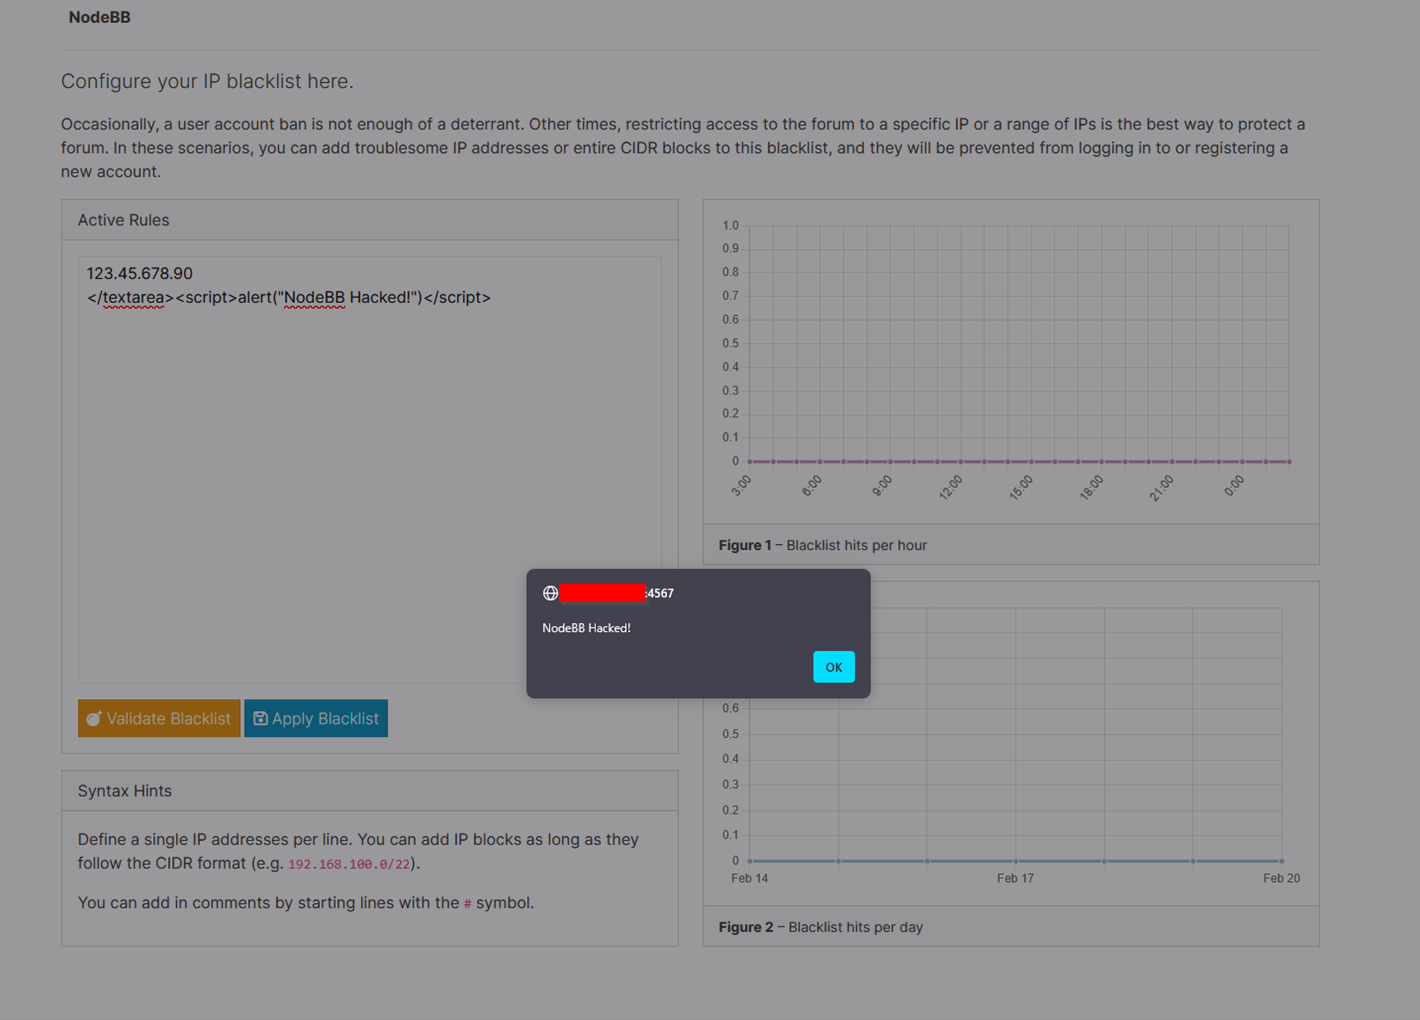
Task: Click the Feb 14 label on daily chart
Action: click(x=749, y=878)
